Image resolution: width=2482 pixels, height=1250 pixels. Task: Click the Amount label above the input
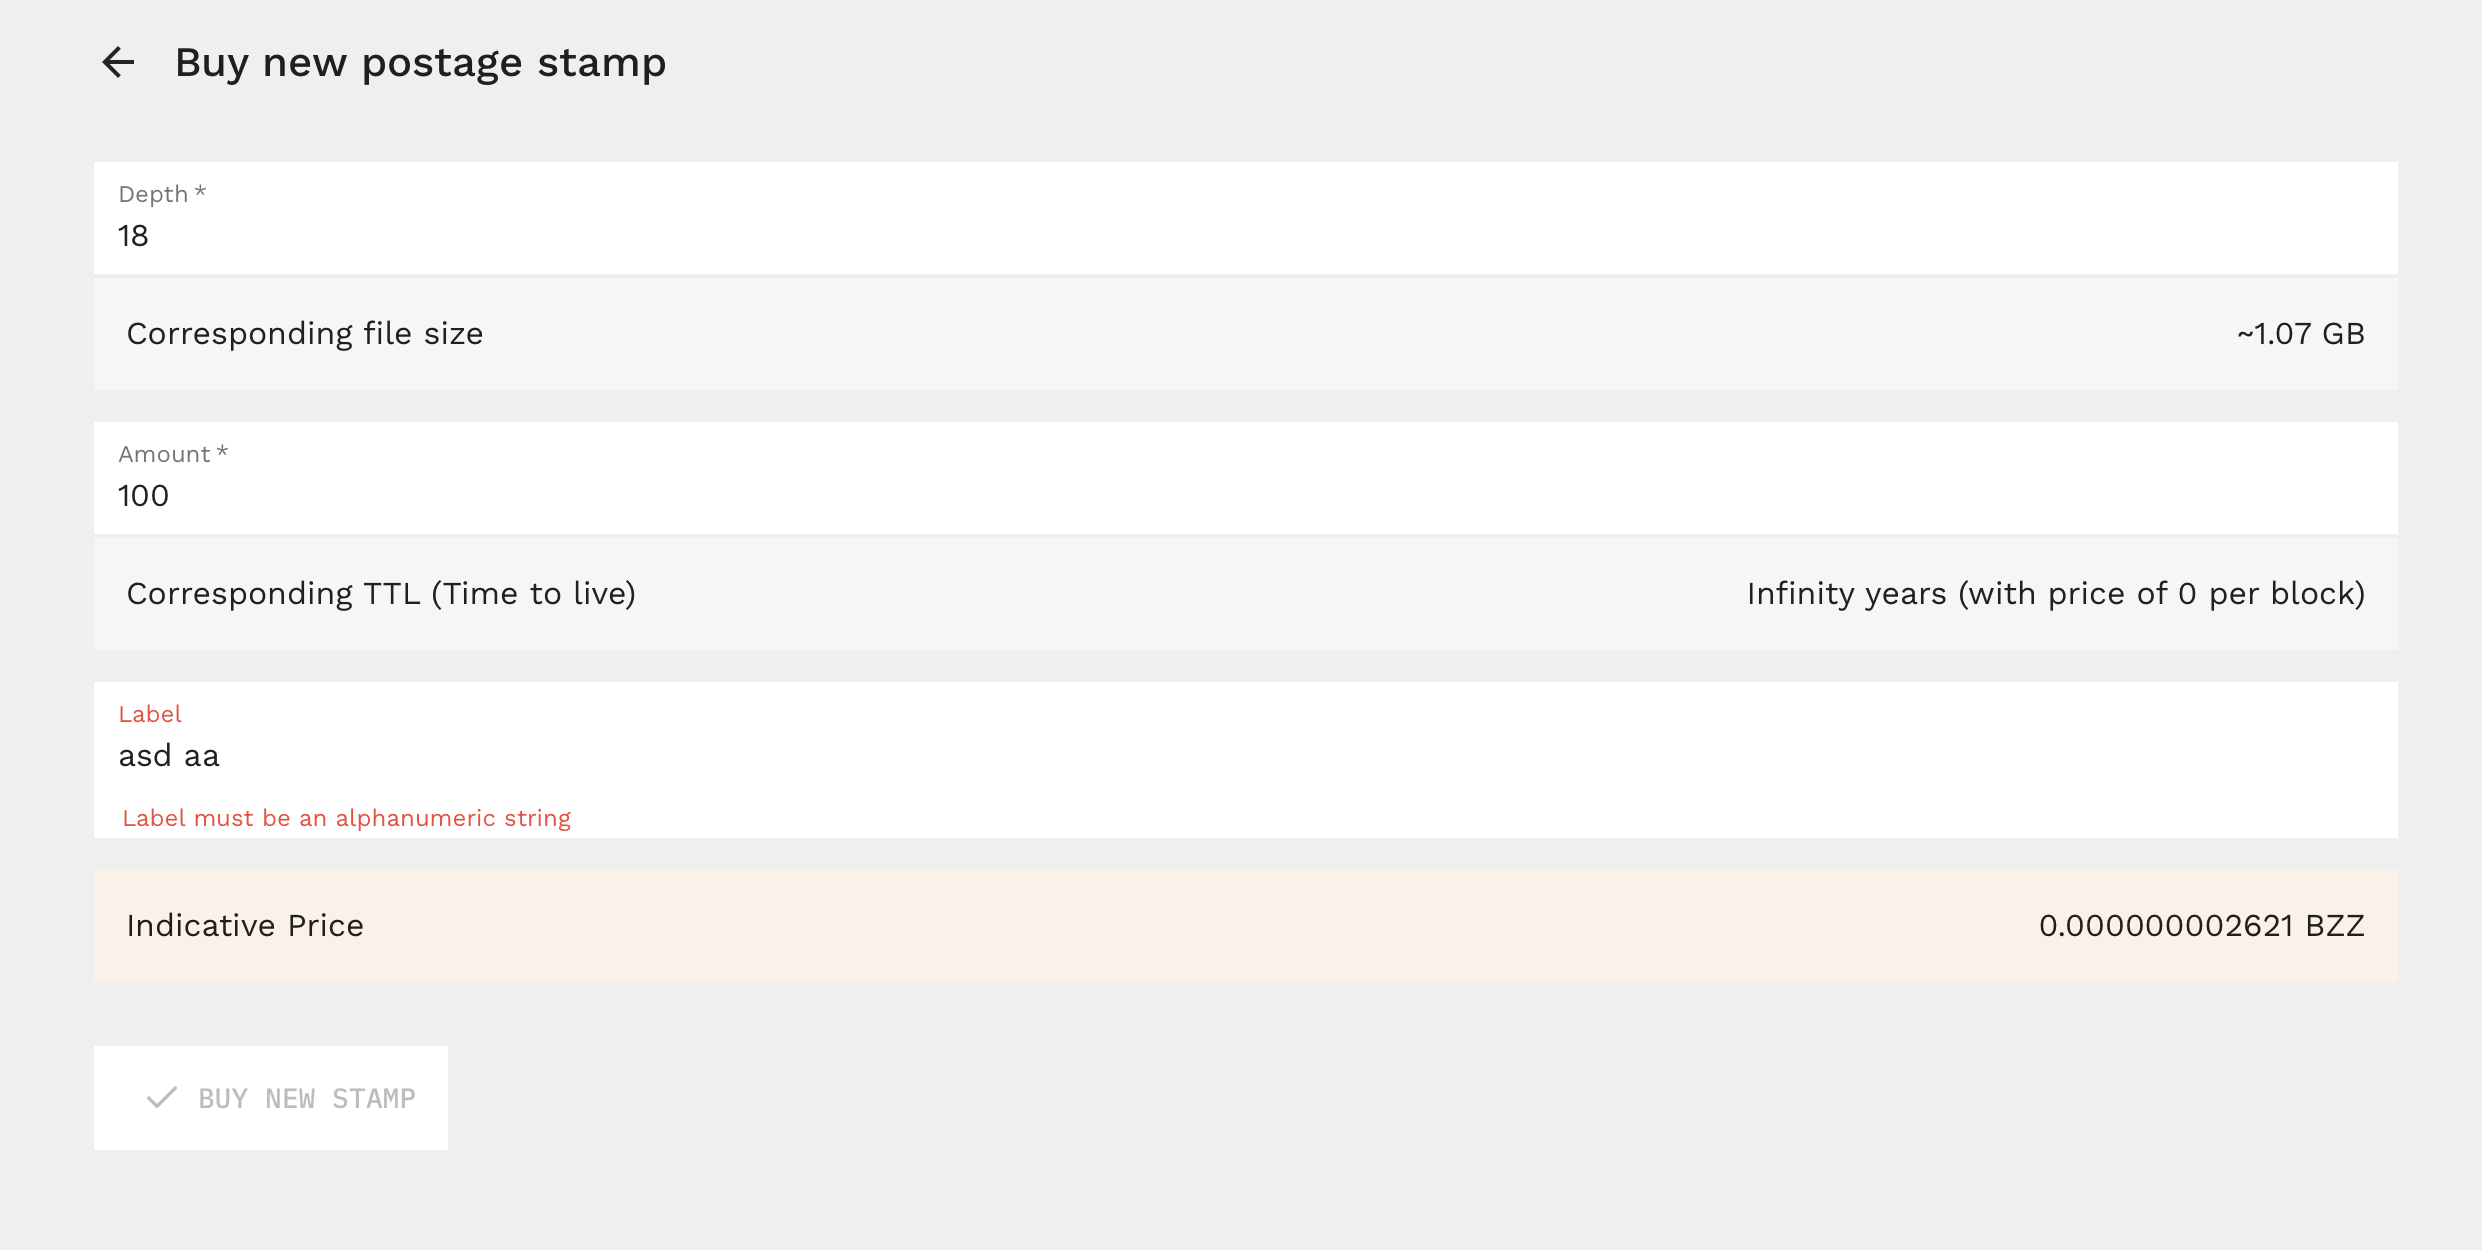172,453
